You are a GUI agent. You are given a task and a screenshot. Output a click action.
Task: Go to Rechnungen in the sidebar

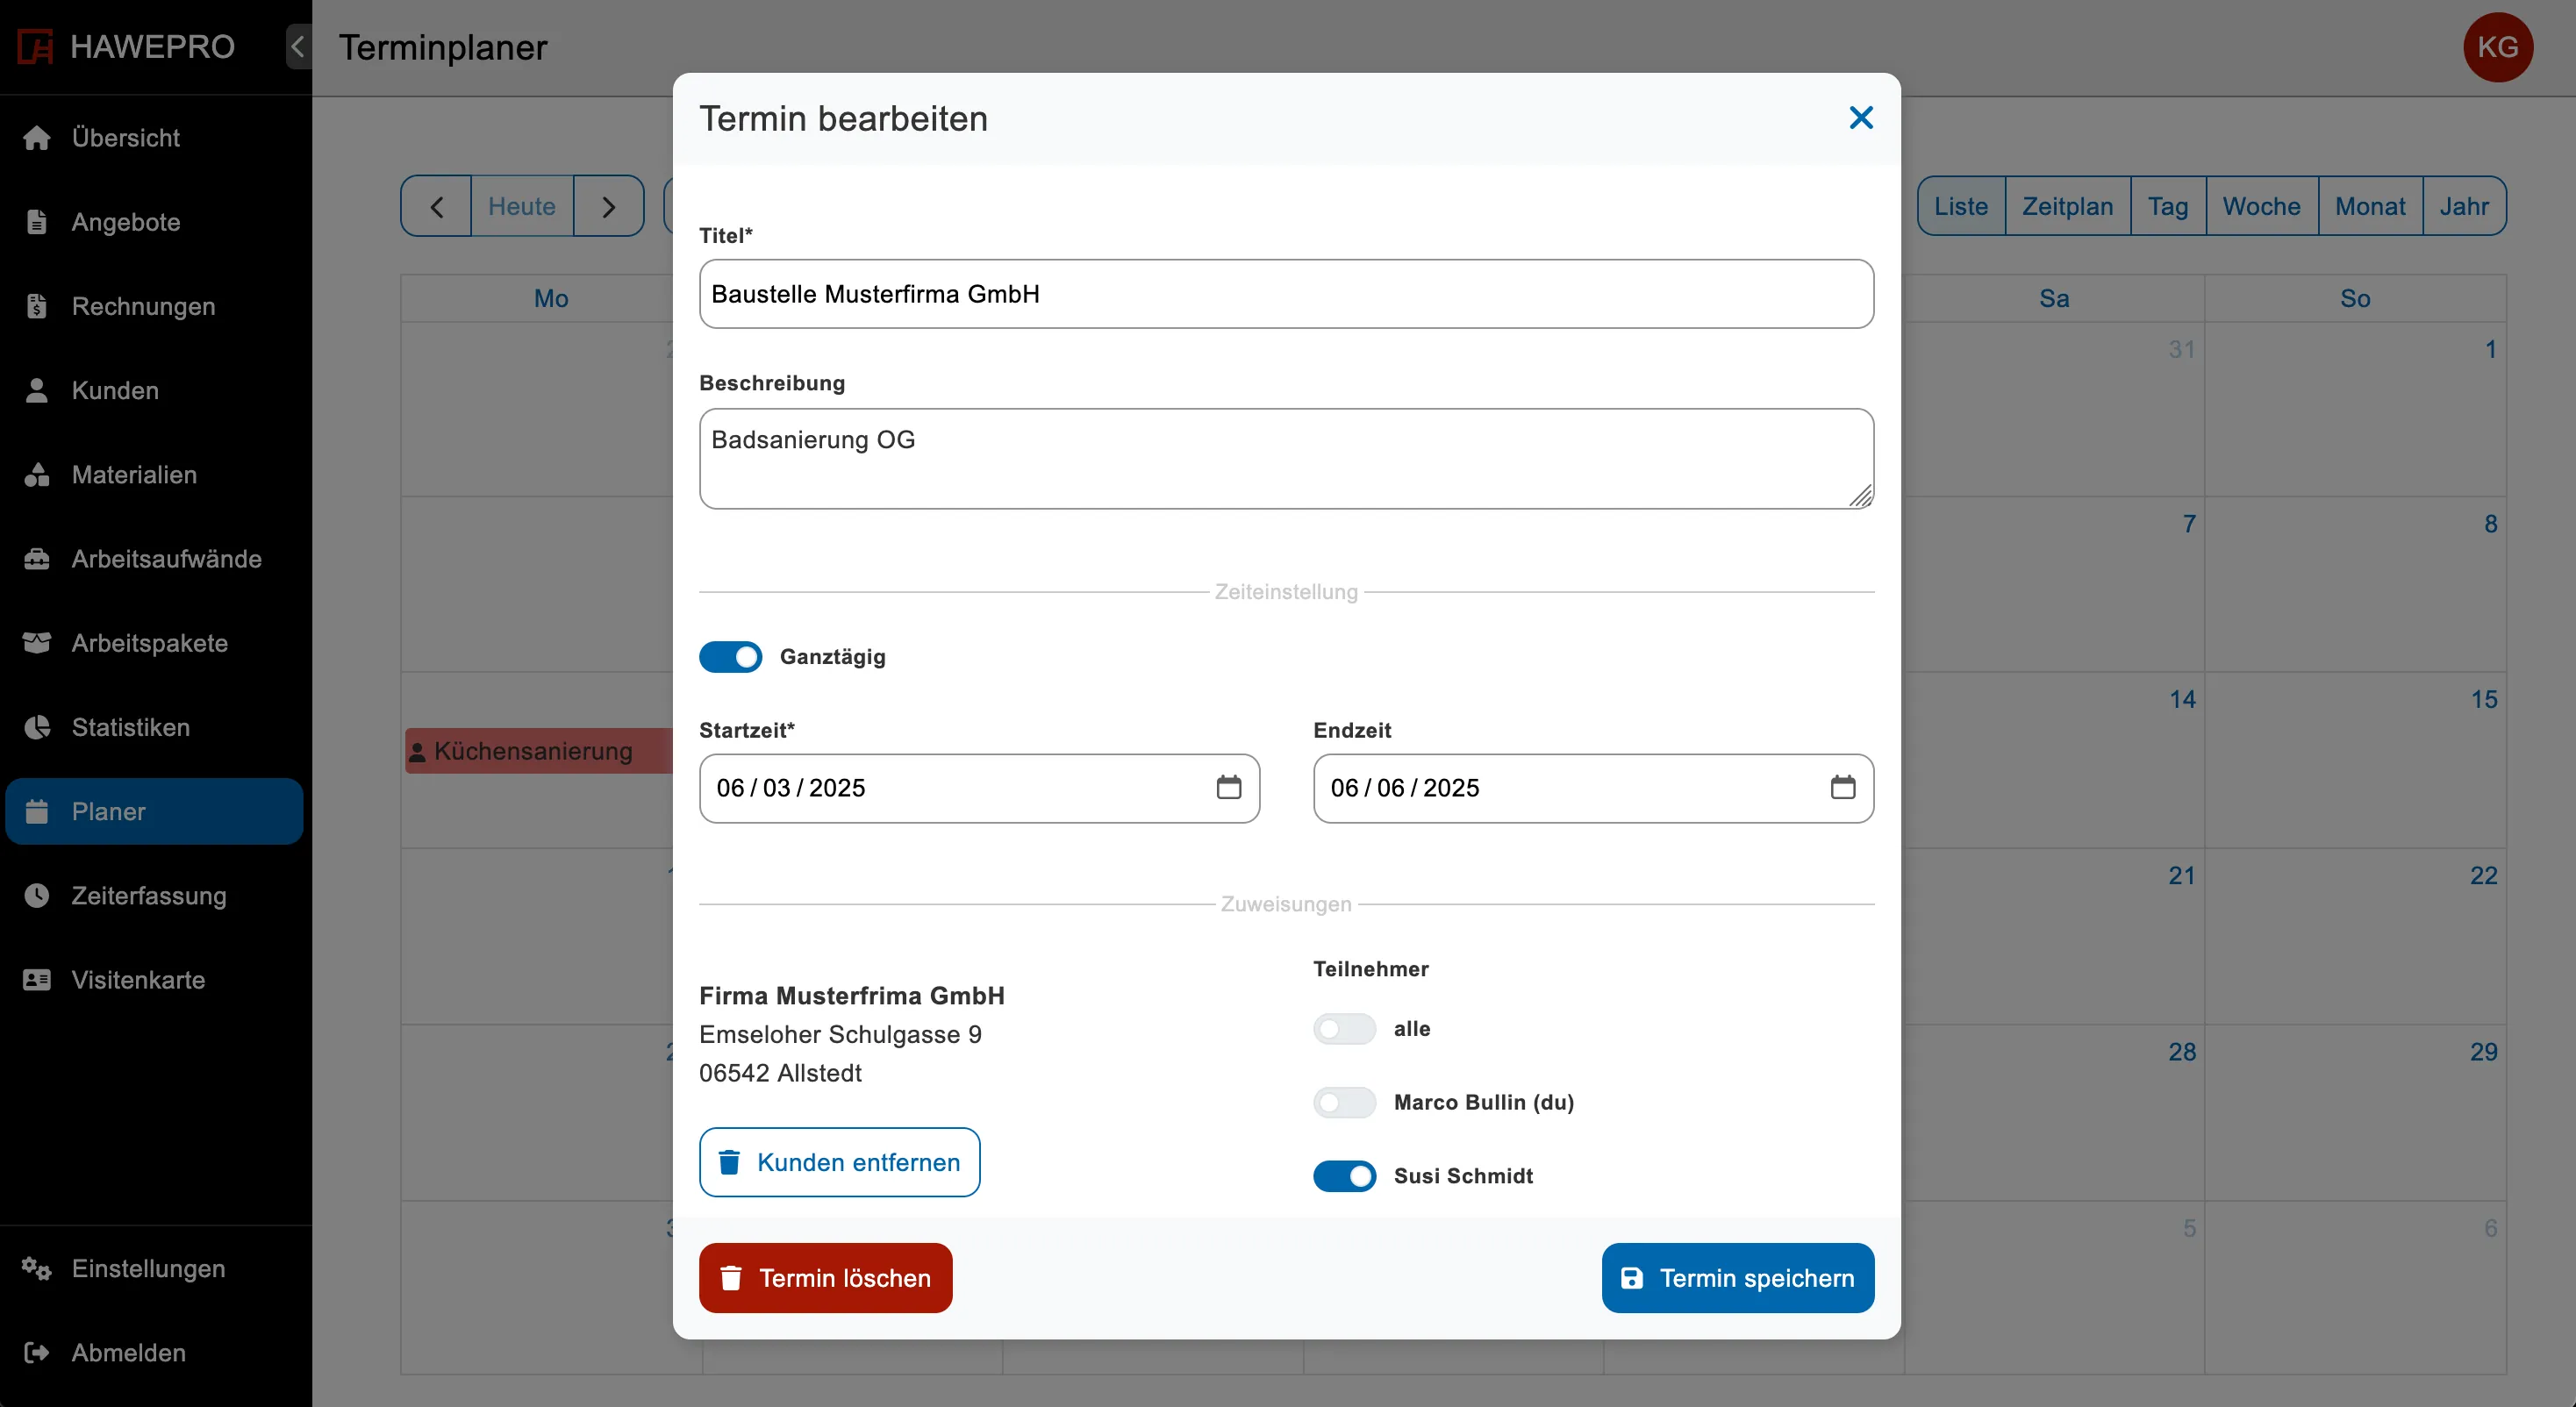tap(154, 306)
